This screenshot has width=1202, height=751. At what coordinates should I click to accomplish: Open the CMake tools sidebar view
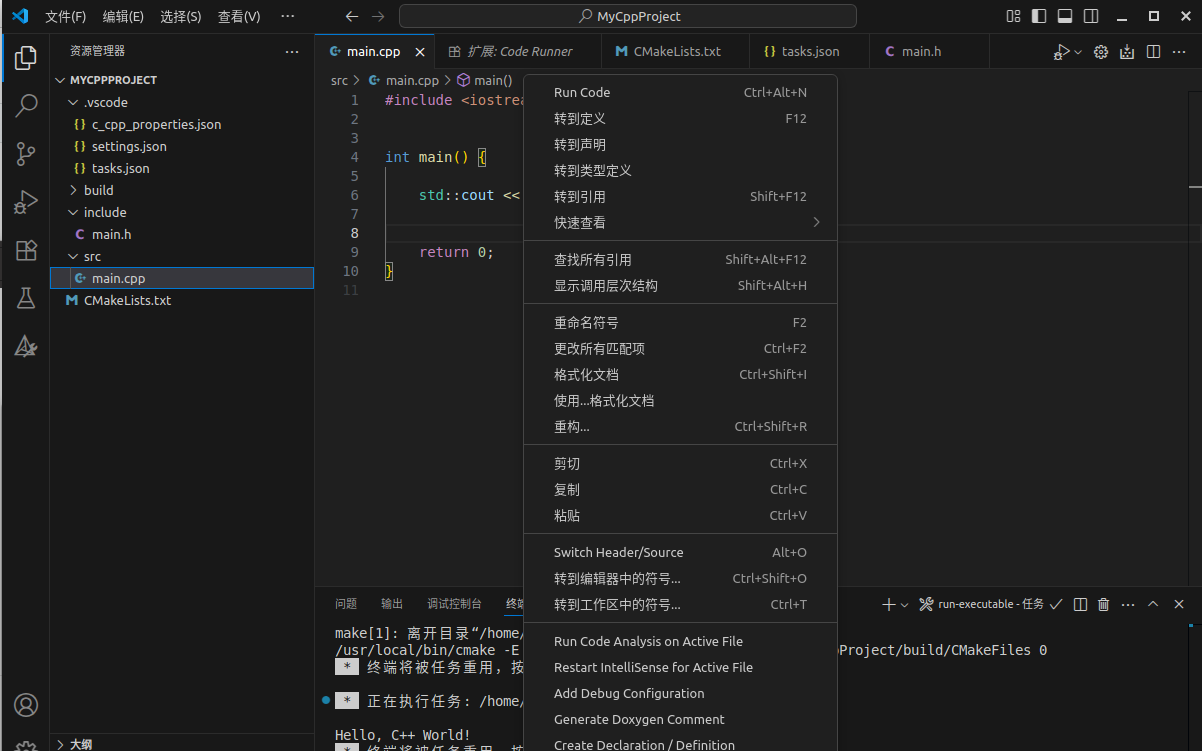[x=25, y=346]
